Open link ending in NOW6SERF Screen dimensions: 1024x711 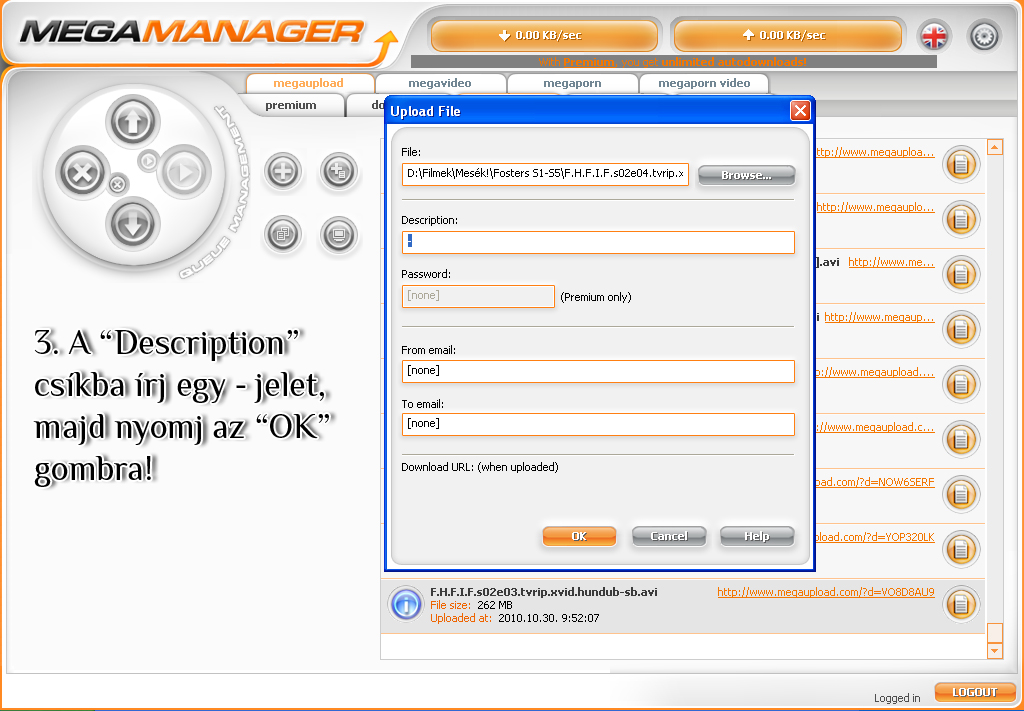click(x=875, y=482)
